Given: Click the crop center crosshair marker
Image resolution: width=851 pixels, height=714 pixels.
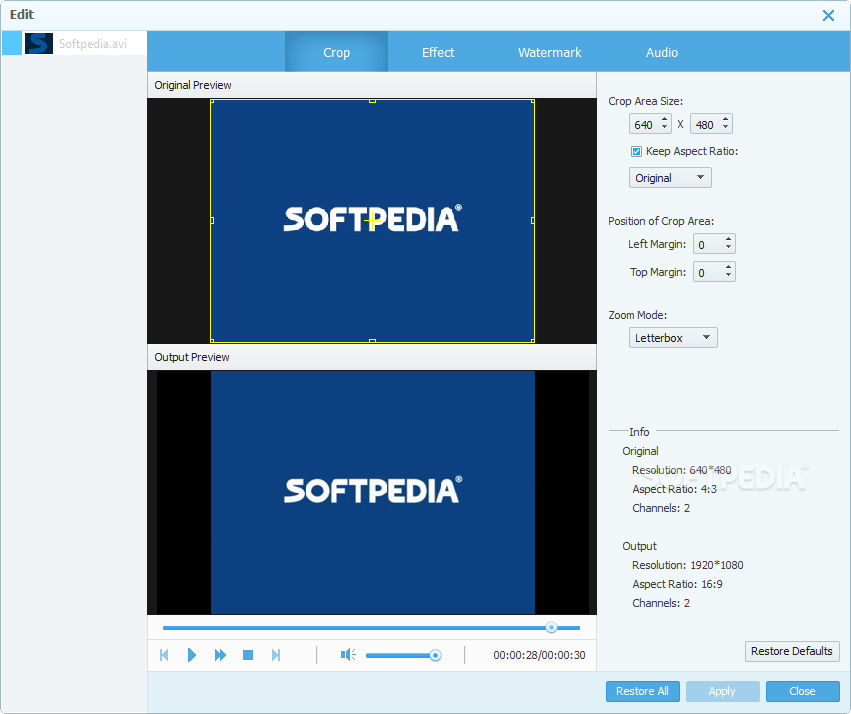Looking at the screenshot, I should point(371,221).
